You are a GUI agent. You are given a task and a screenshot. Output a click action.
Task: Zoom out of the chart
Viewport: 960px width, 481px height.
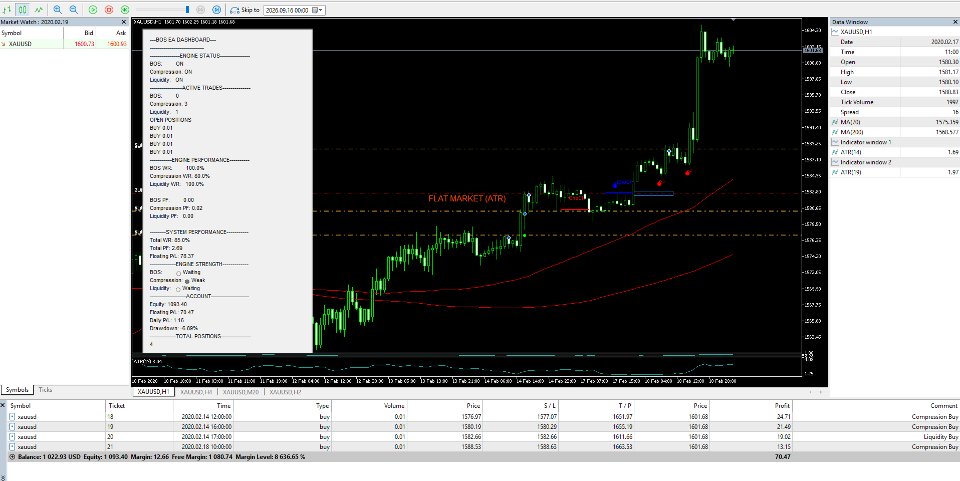point(73,10)
